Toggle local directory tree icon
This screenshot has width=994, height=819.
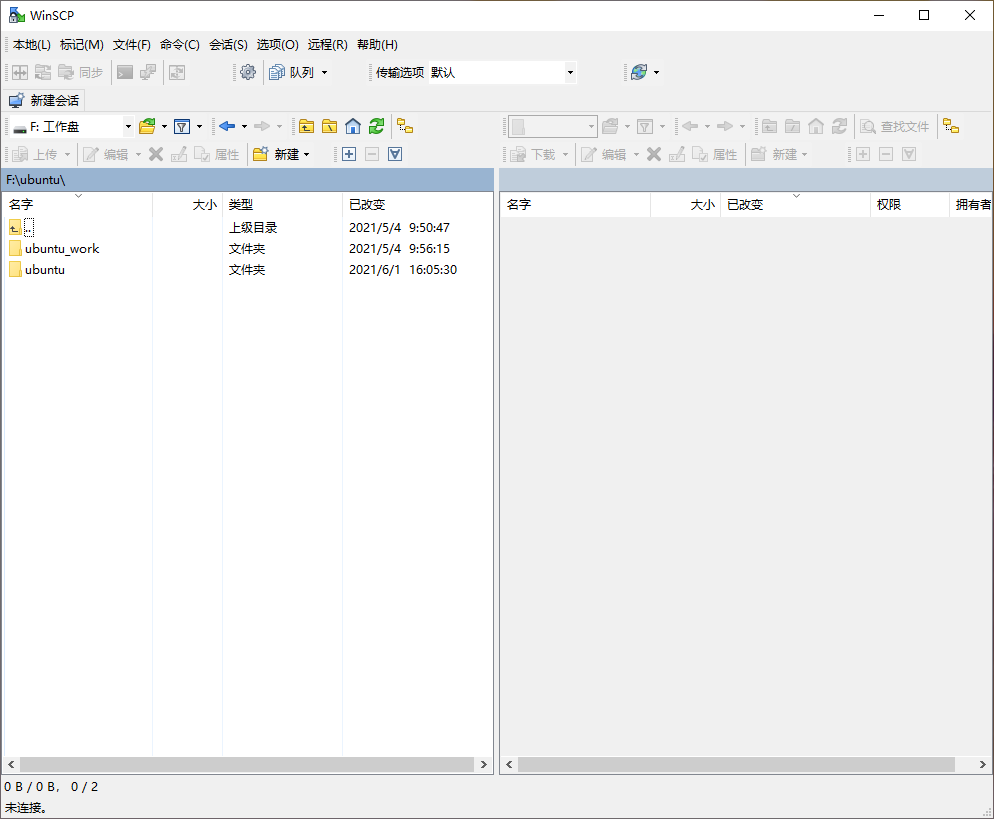point(405,126)
